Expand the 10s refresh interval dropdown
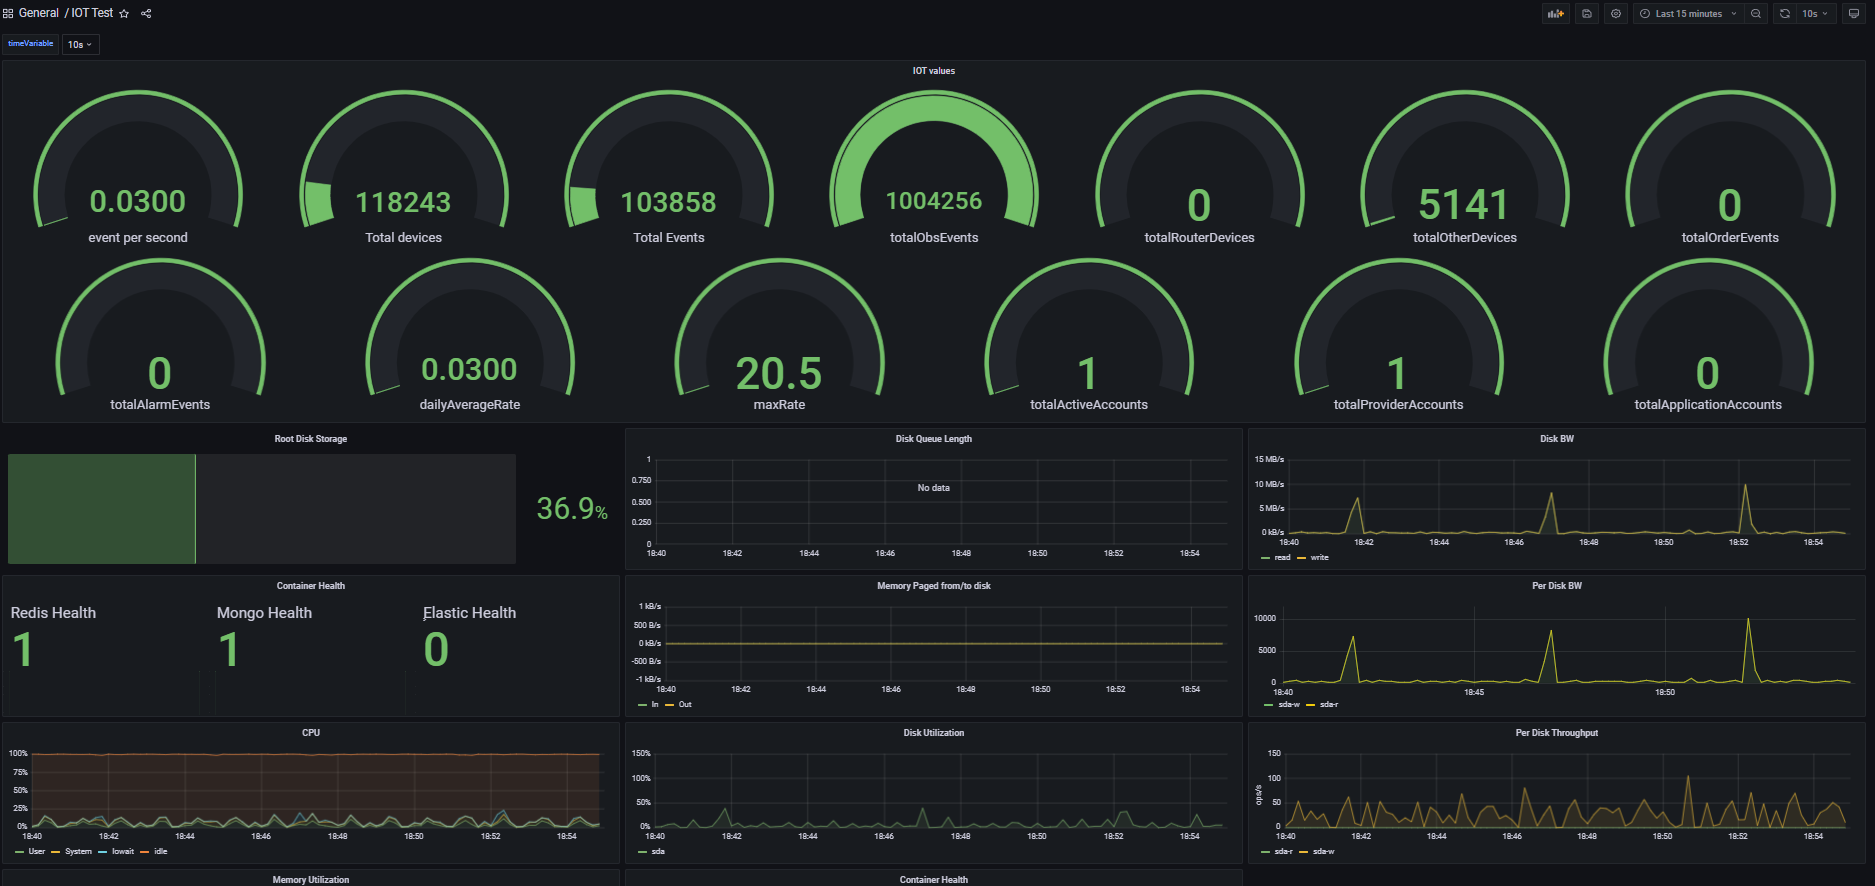The image size is (1875, 886). tap(1816, 14)
